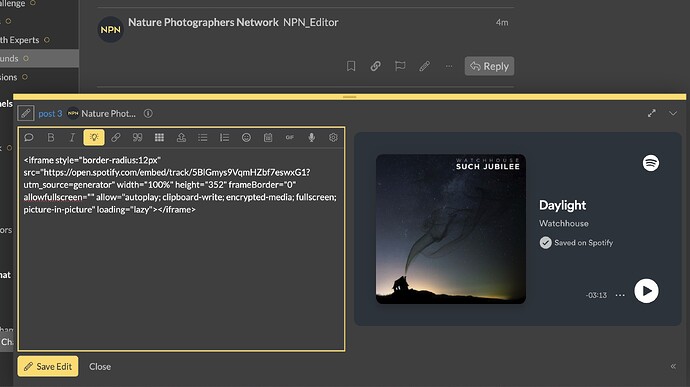Apply italic formatting

[x=72, y=137]
